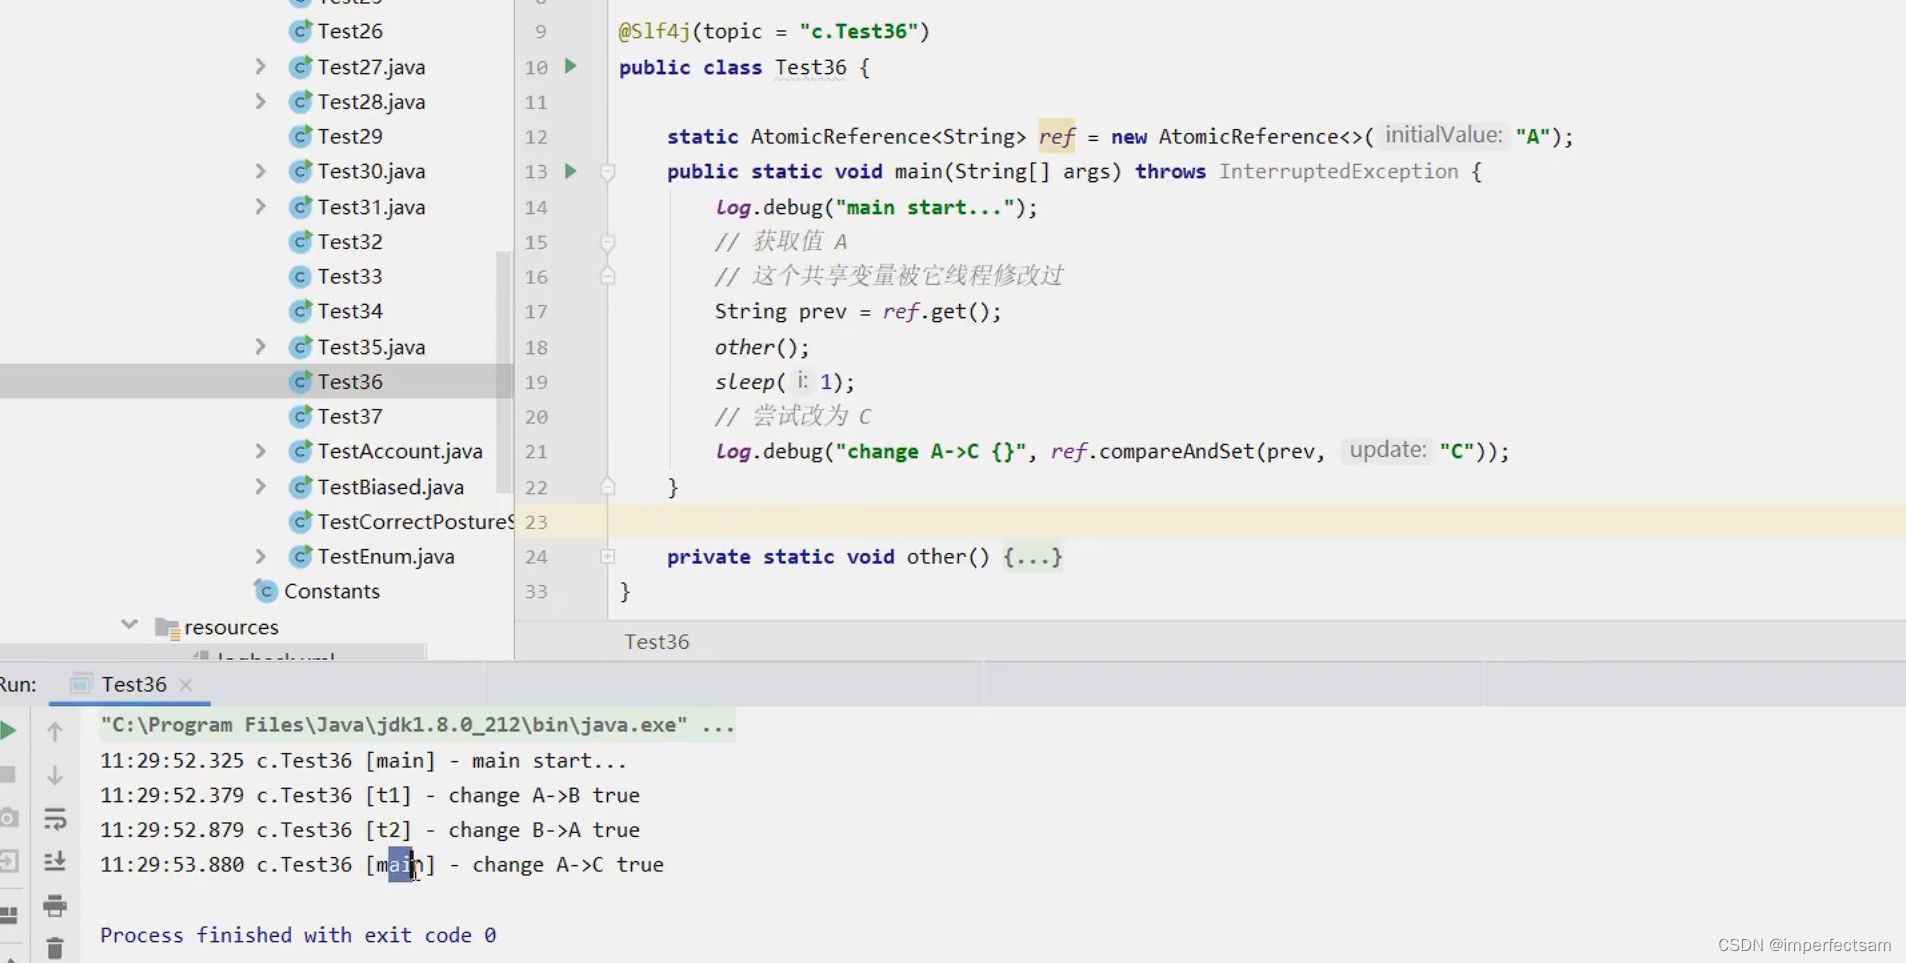Clear console with the trash icon

(55, 948)
